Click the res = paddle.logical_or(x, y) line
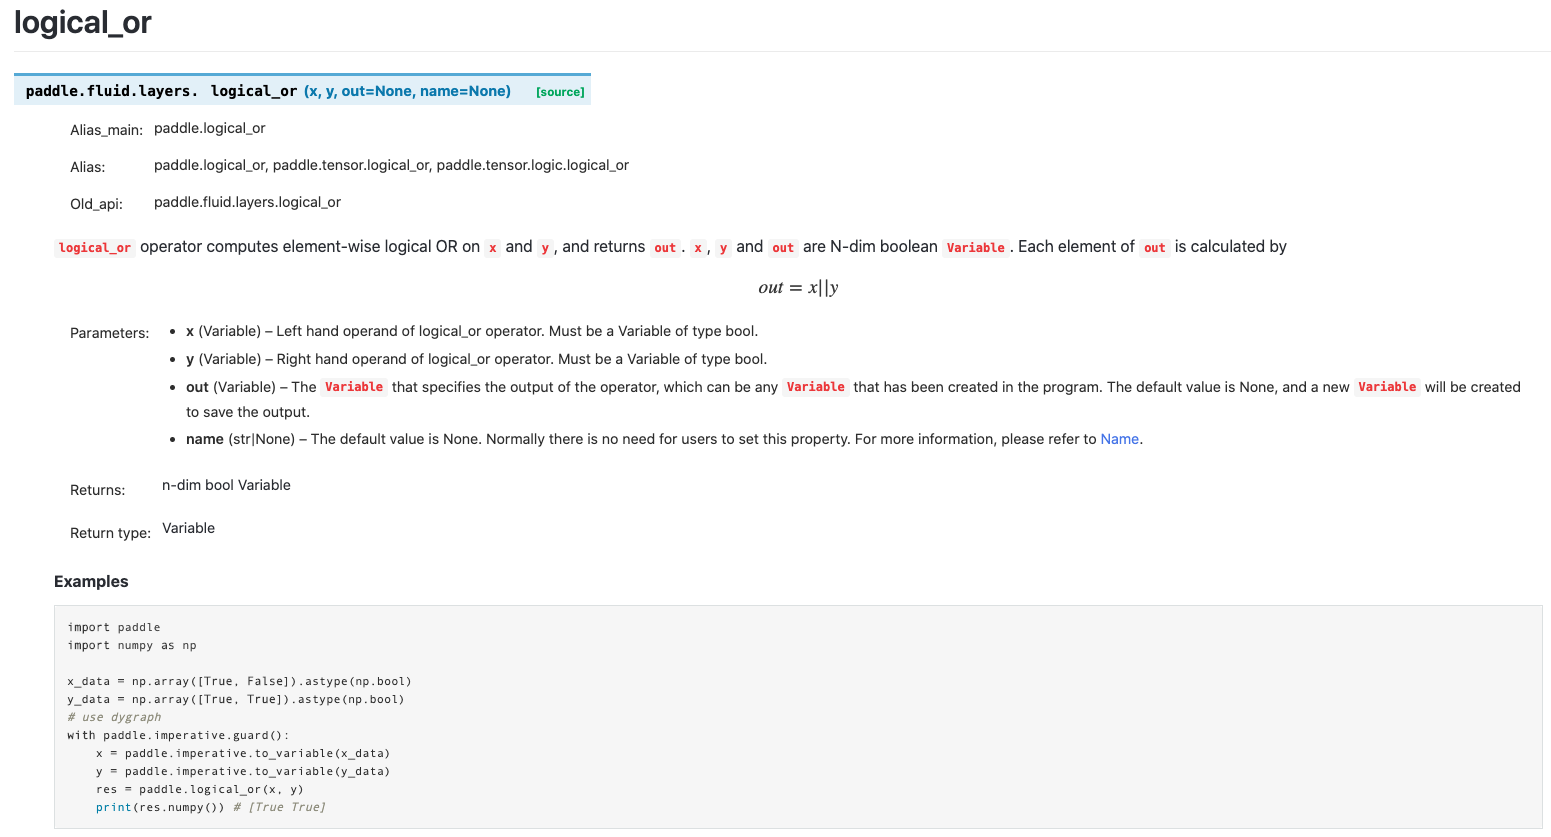Image resolution: width=1551 pixels, height=837 pixels. point(200,789)
